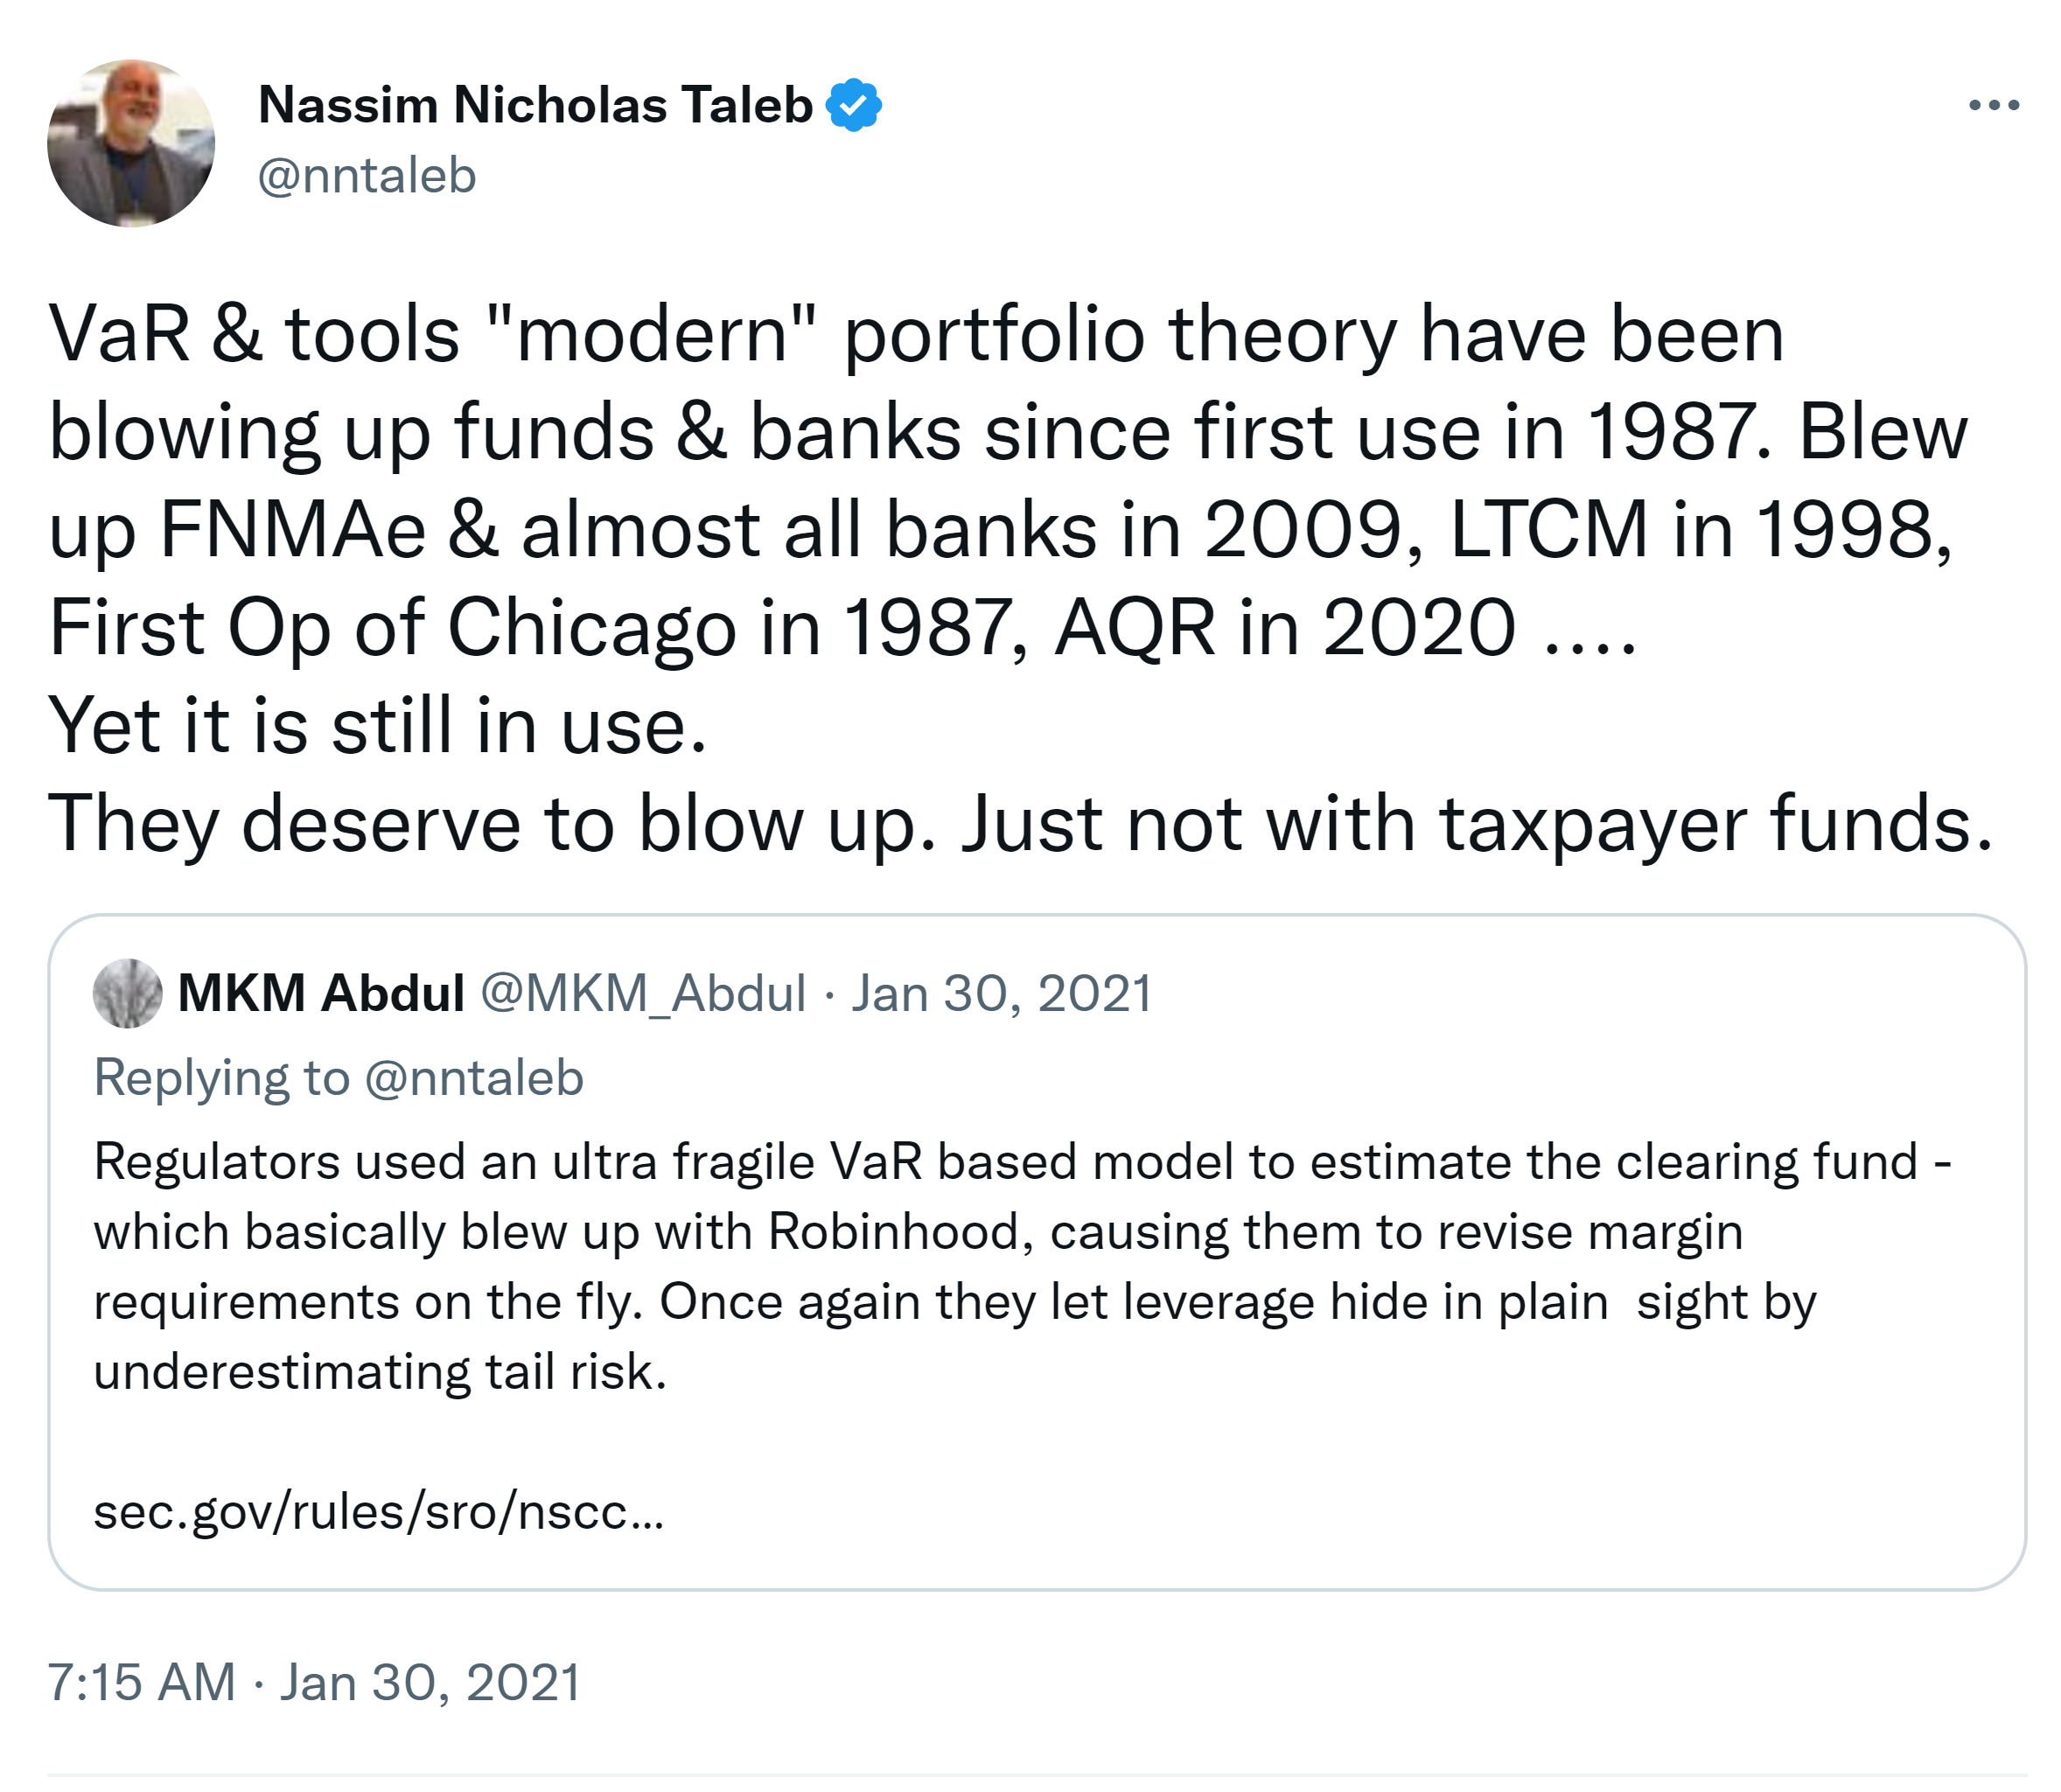Click the sentence "They deserve to blow up."

click(x=492, y=824)
